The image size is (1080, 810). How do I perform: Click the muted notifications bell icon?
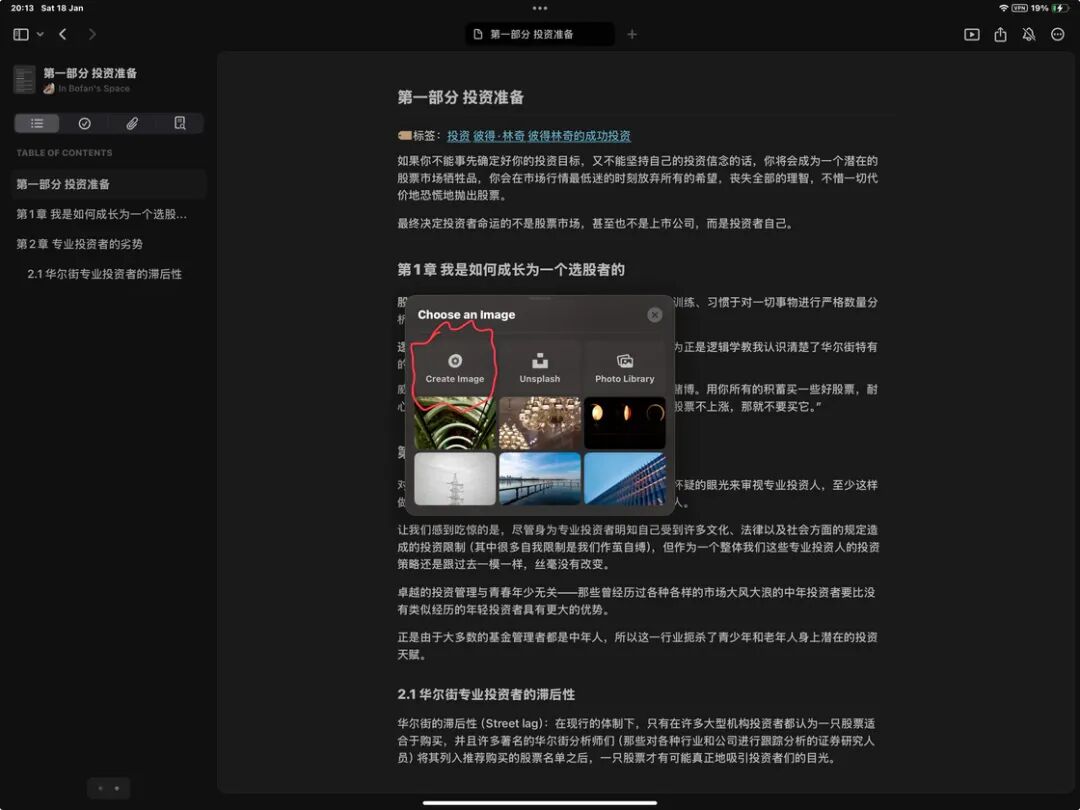(1029, 34)
